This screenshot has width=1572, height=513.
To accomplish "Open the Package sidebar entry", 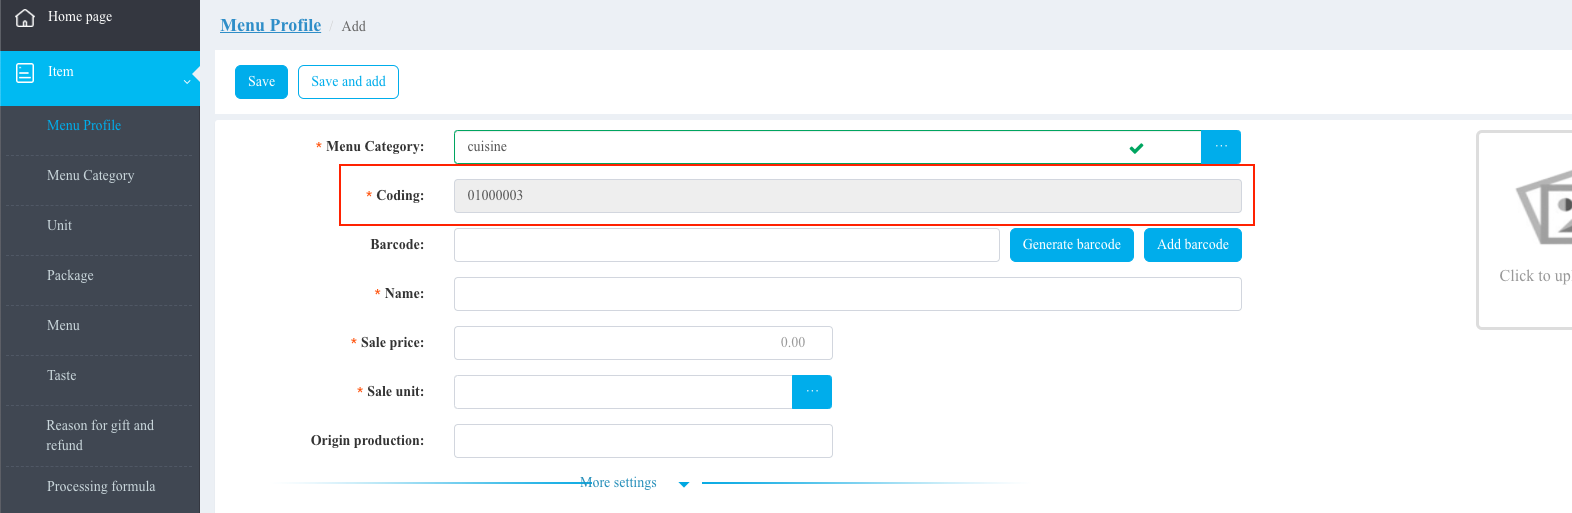I will [70, 276].
